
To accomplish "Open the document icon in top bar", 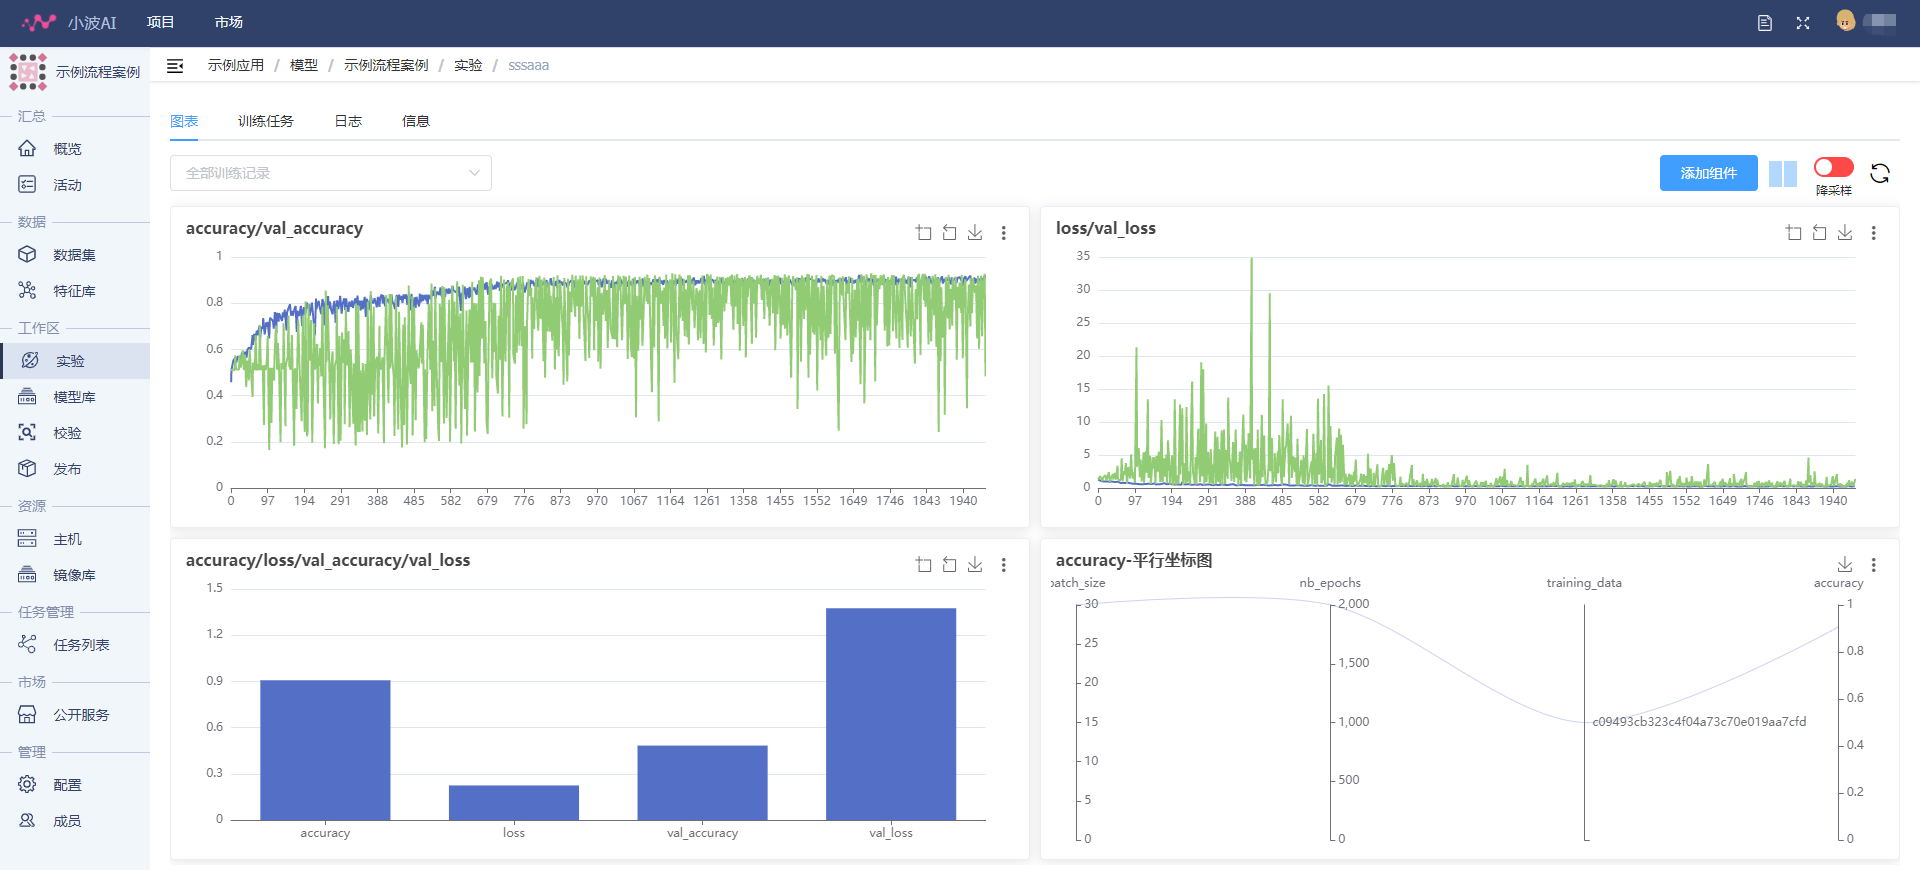I will tap(1765, 23).
